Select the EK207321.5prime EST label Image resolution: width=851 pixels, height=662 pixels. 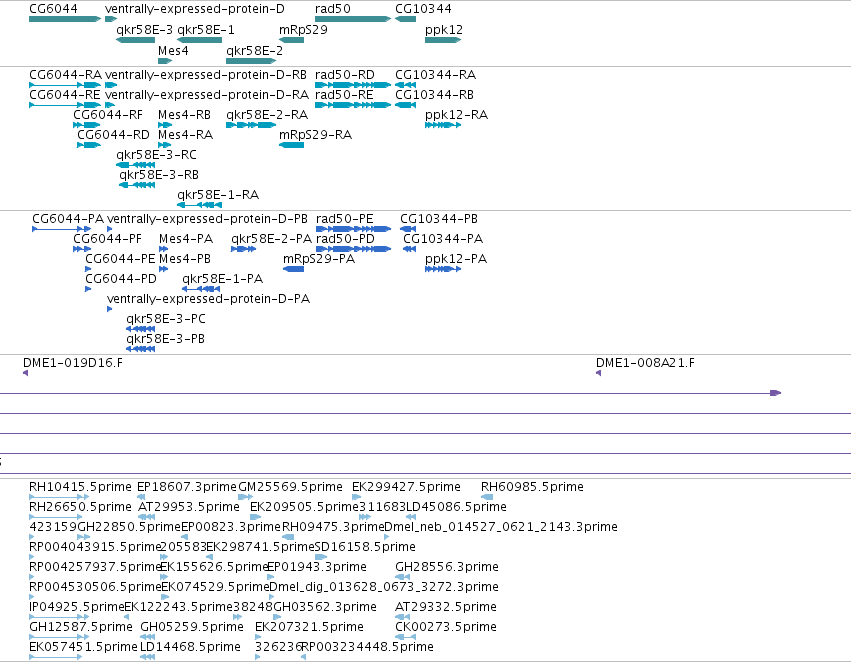(309, 627)
